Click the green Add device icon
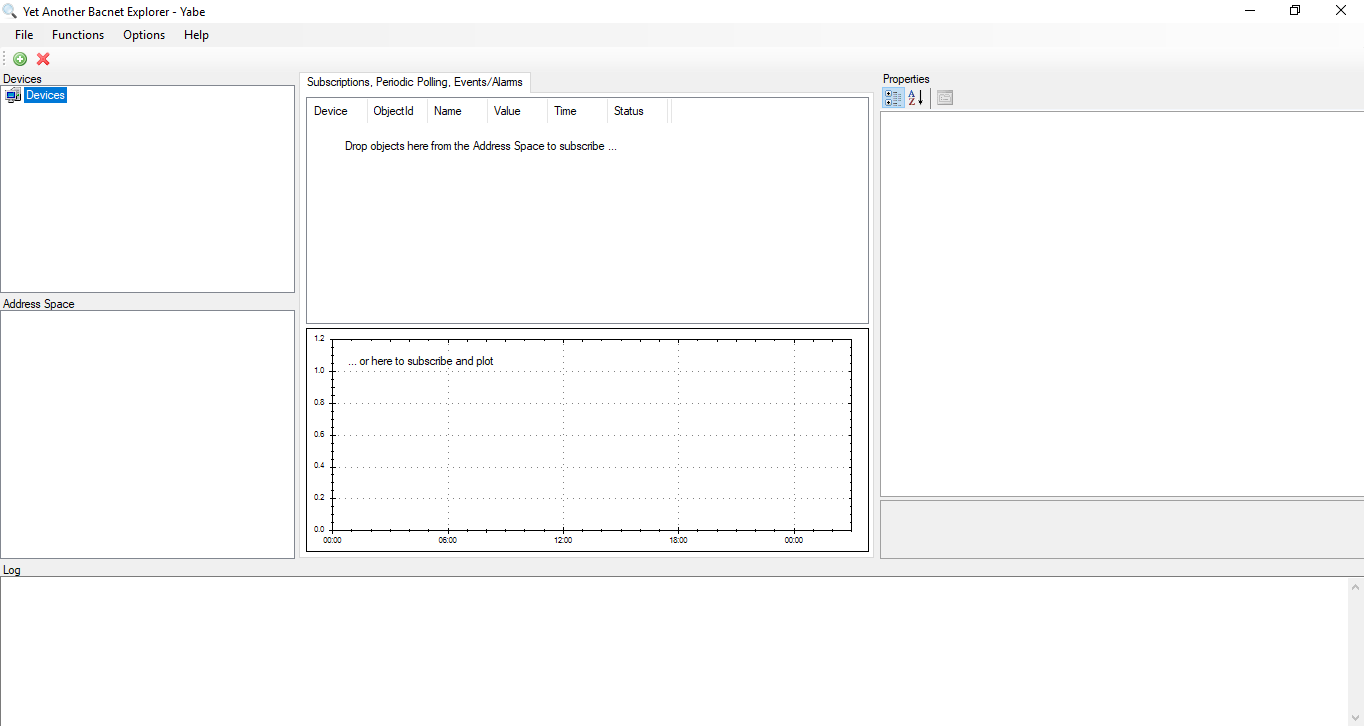The image size is (1364, 726). [x=20, y=59]
